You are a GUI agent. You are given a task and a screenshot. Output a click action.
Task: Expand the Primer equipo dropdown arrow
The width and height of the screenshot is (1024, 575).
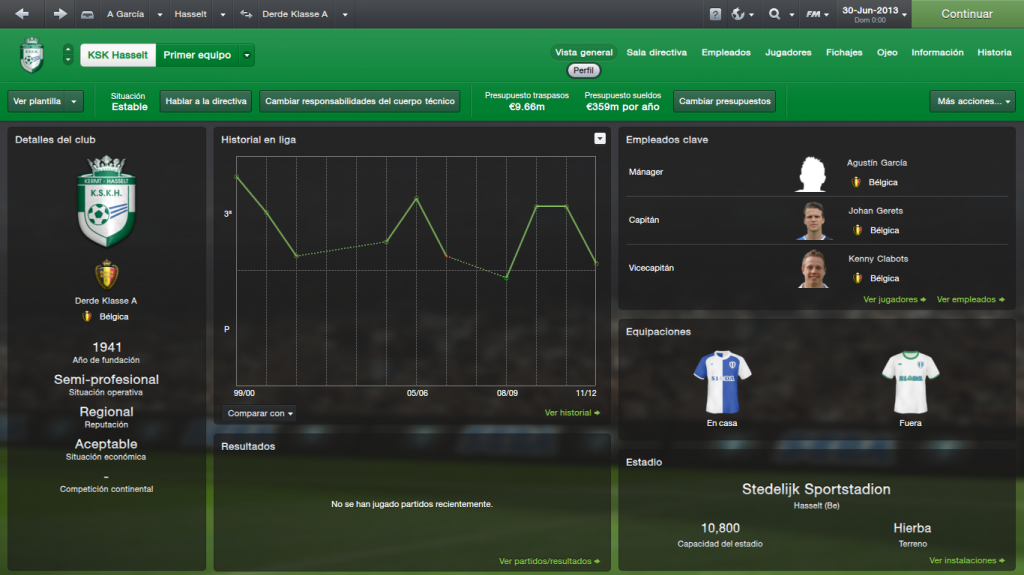[247, 56]
